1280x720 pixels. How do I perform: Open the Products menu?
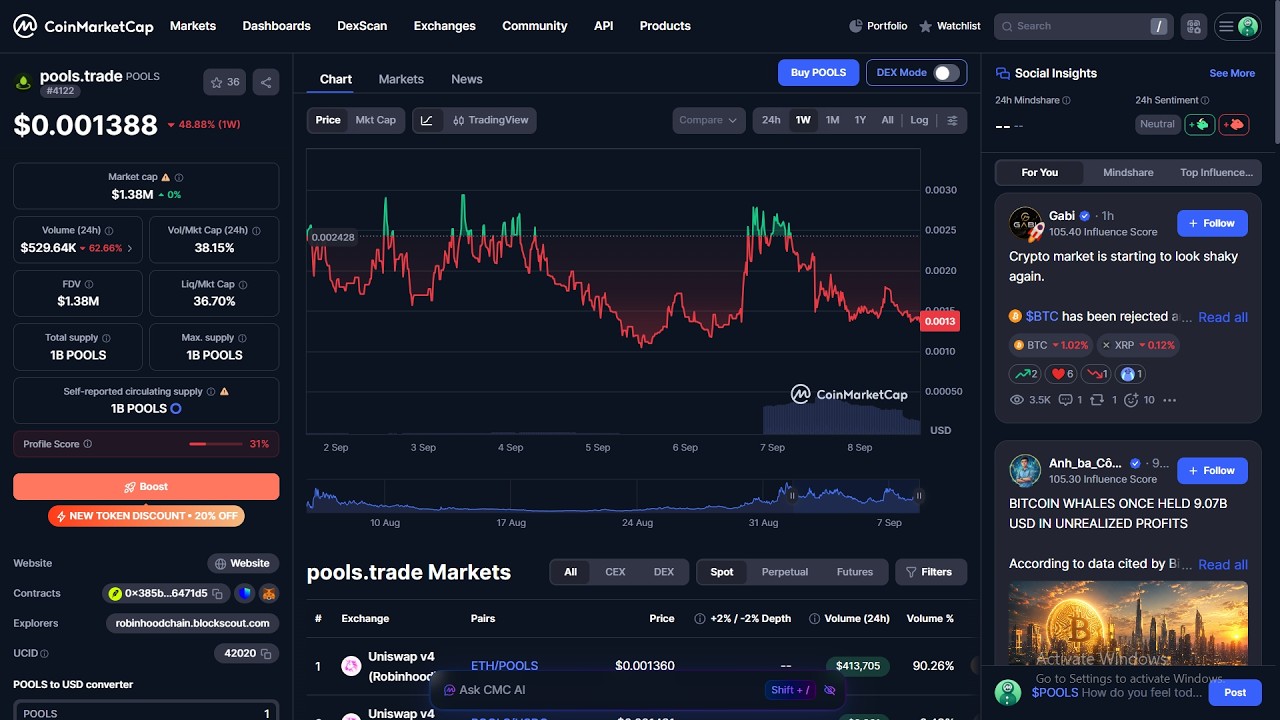click(665, 26)
